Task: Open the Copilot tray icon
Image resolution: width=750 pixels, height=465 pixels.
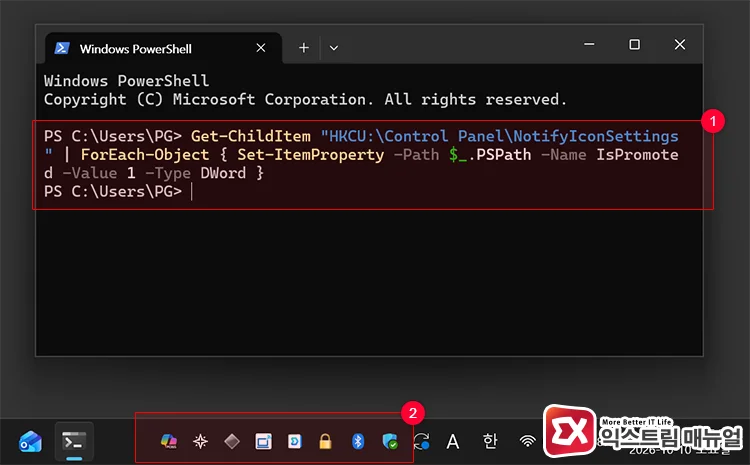Action: coord(168,441)
